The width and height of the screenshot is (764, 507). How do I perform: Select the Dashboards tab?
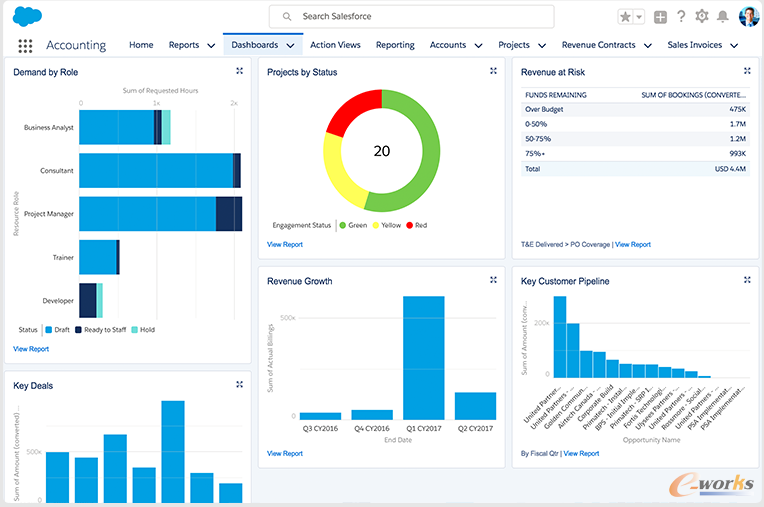point(254,45)
